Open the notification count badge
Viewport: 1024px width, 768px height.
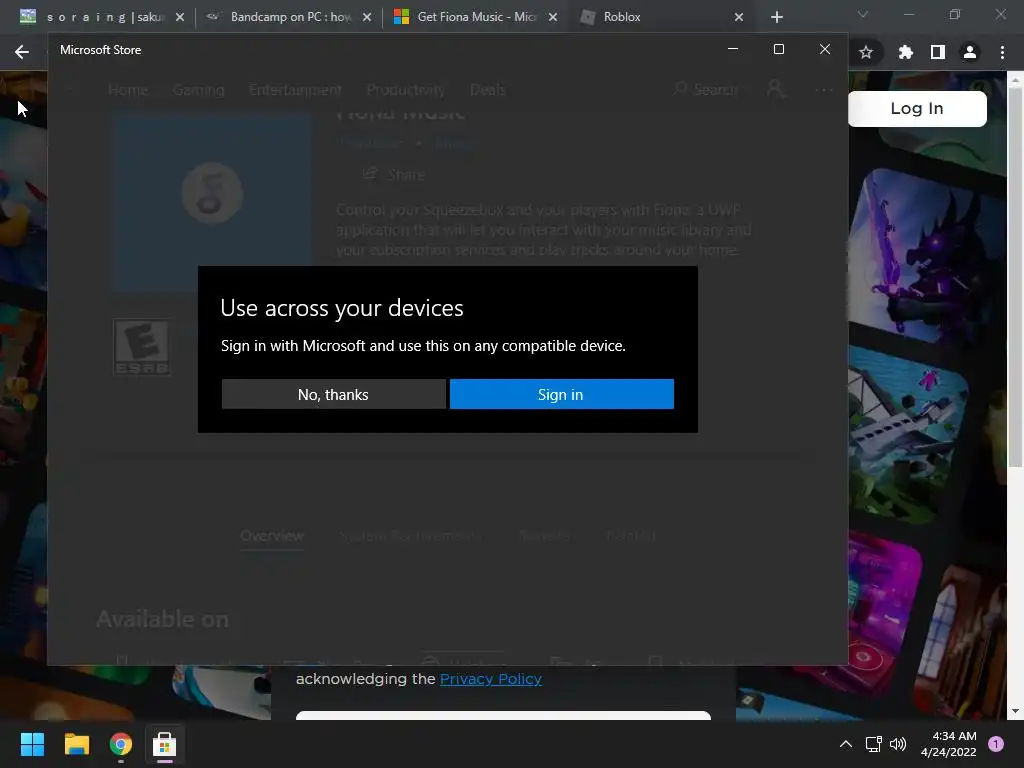pyautogui.click(x=996, y=744)
